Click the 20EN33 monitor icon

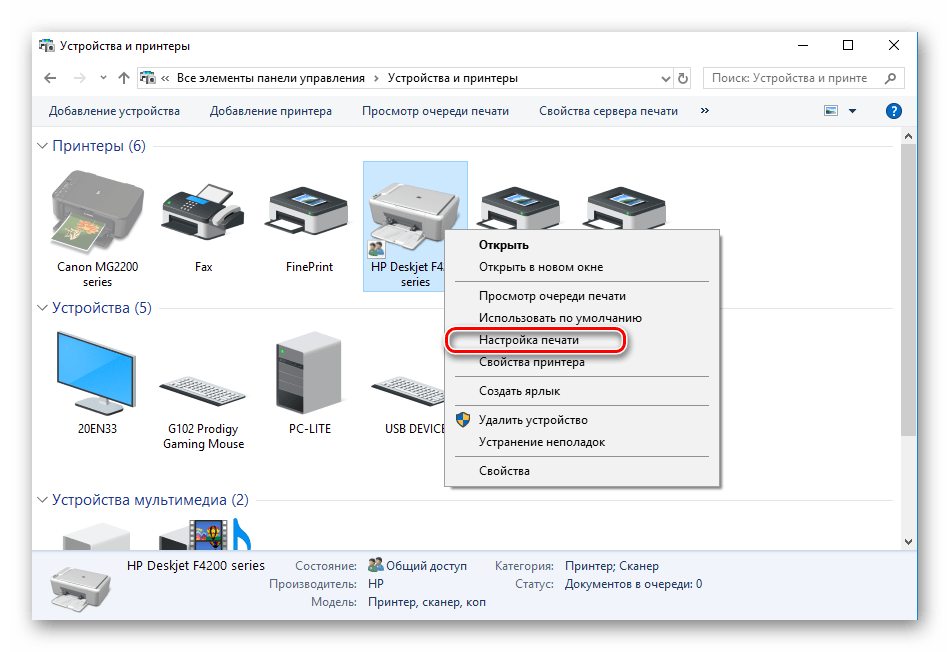click(x=97, y=372)
